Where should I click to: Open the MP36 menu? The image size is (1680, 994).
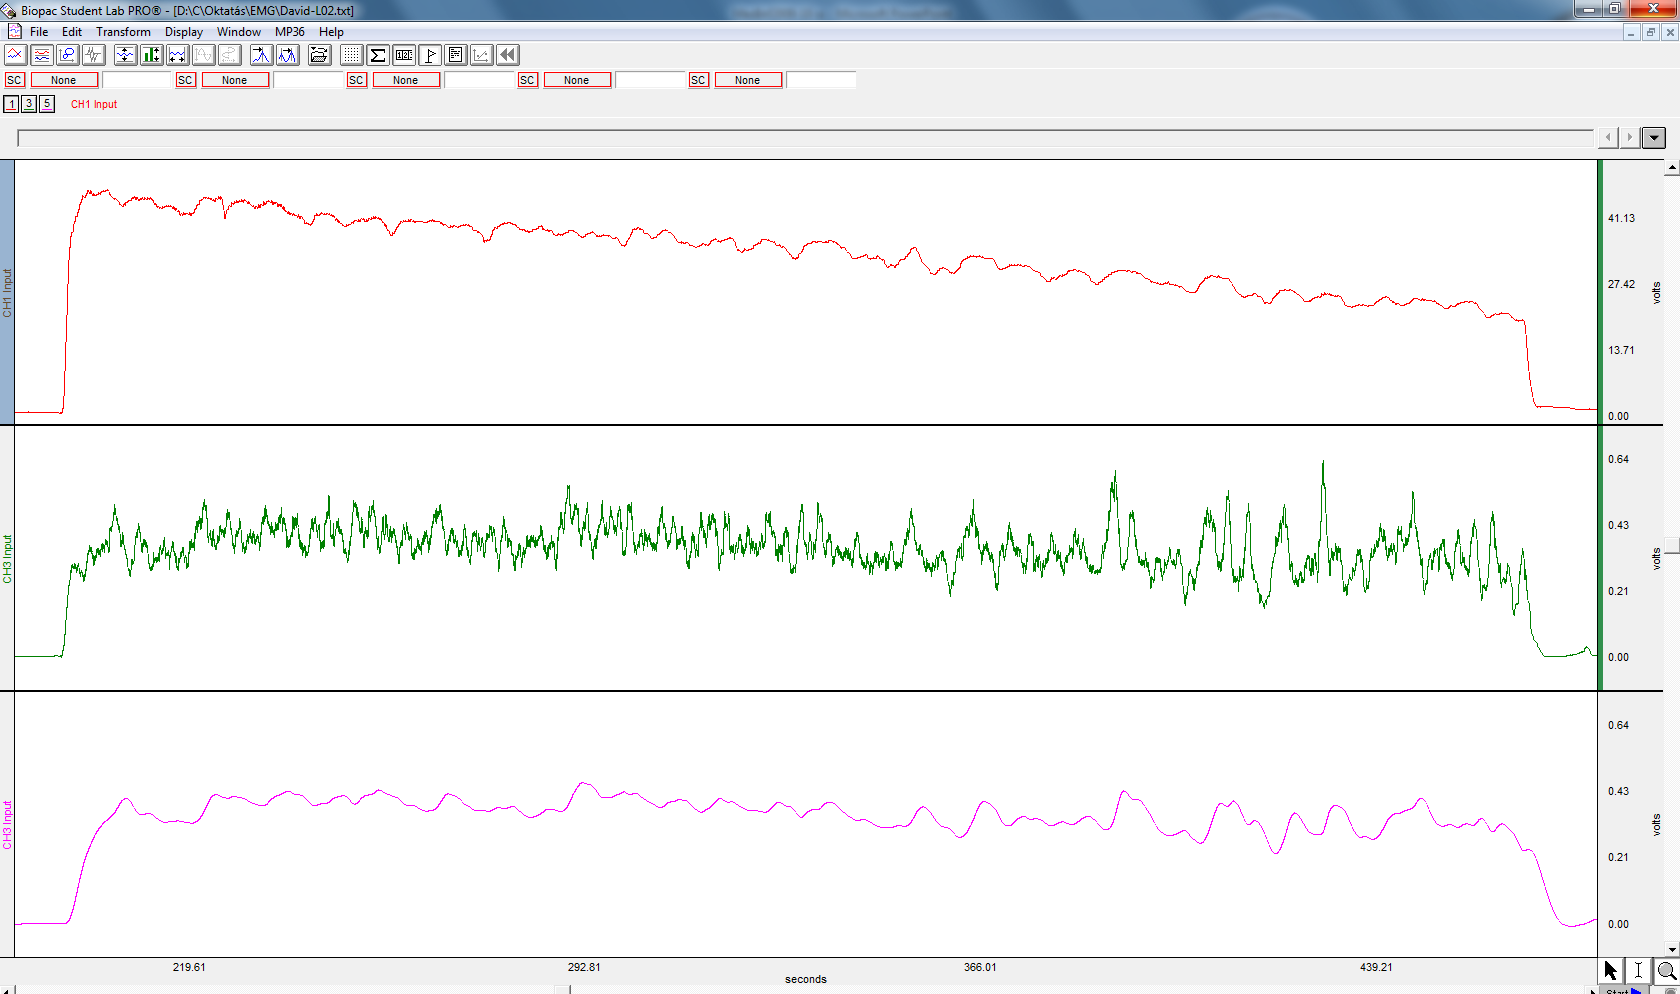pos(290,31)
